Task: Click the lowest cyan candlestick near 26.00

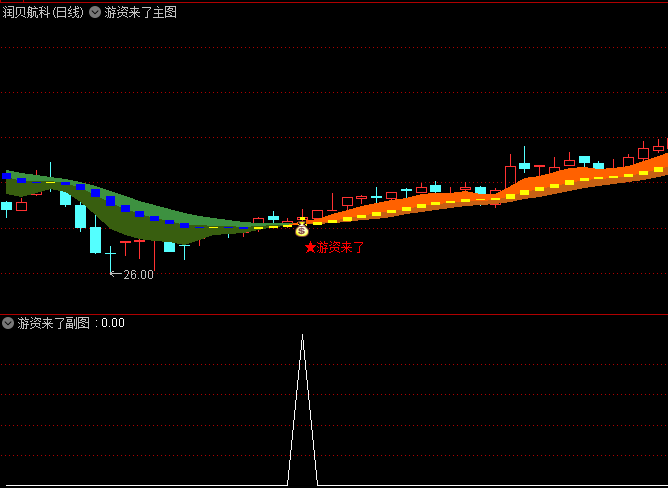Action: tap(110, 259)
